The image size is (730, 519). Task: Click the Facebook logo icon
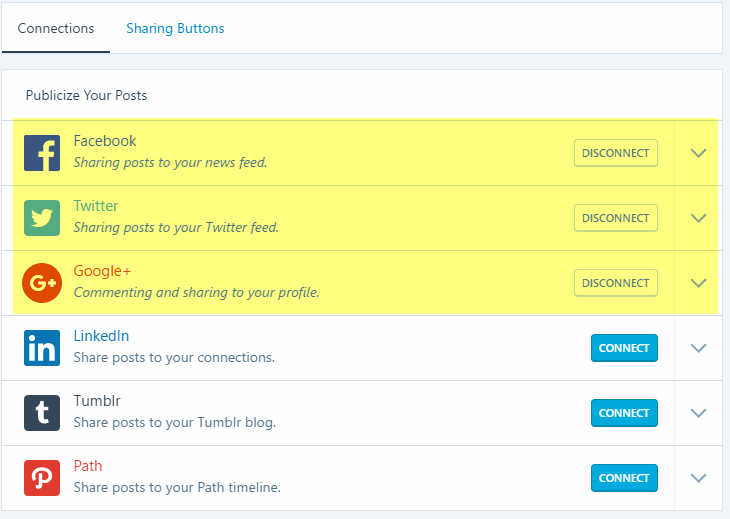pyautogui.click(x=42, y=153)
